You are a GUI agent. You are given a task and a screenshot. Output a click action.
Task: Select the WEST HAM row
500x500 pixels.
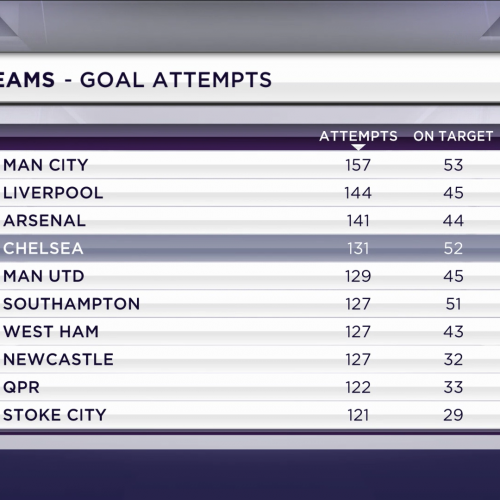250,331
